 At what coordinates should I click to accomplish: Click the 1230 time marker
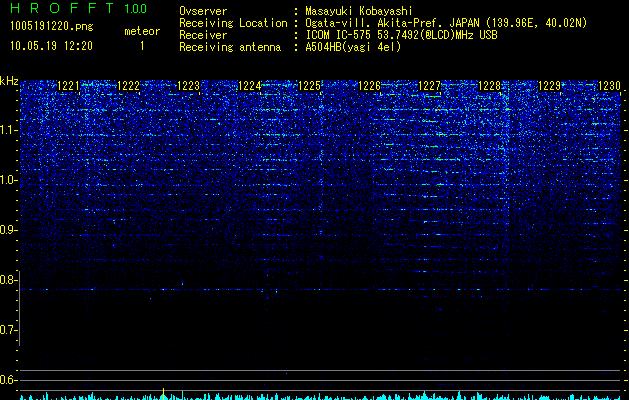[x=609, y=85]
